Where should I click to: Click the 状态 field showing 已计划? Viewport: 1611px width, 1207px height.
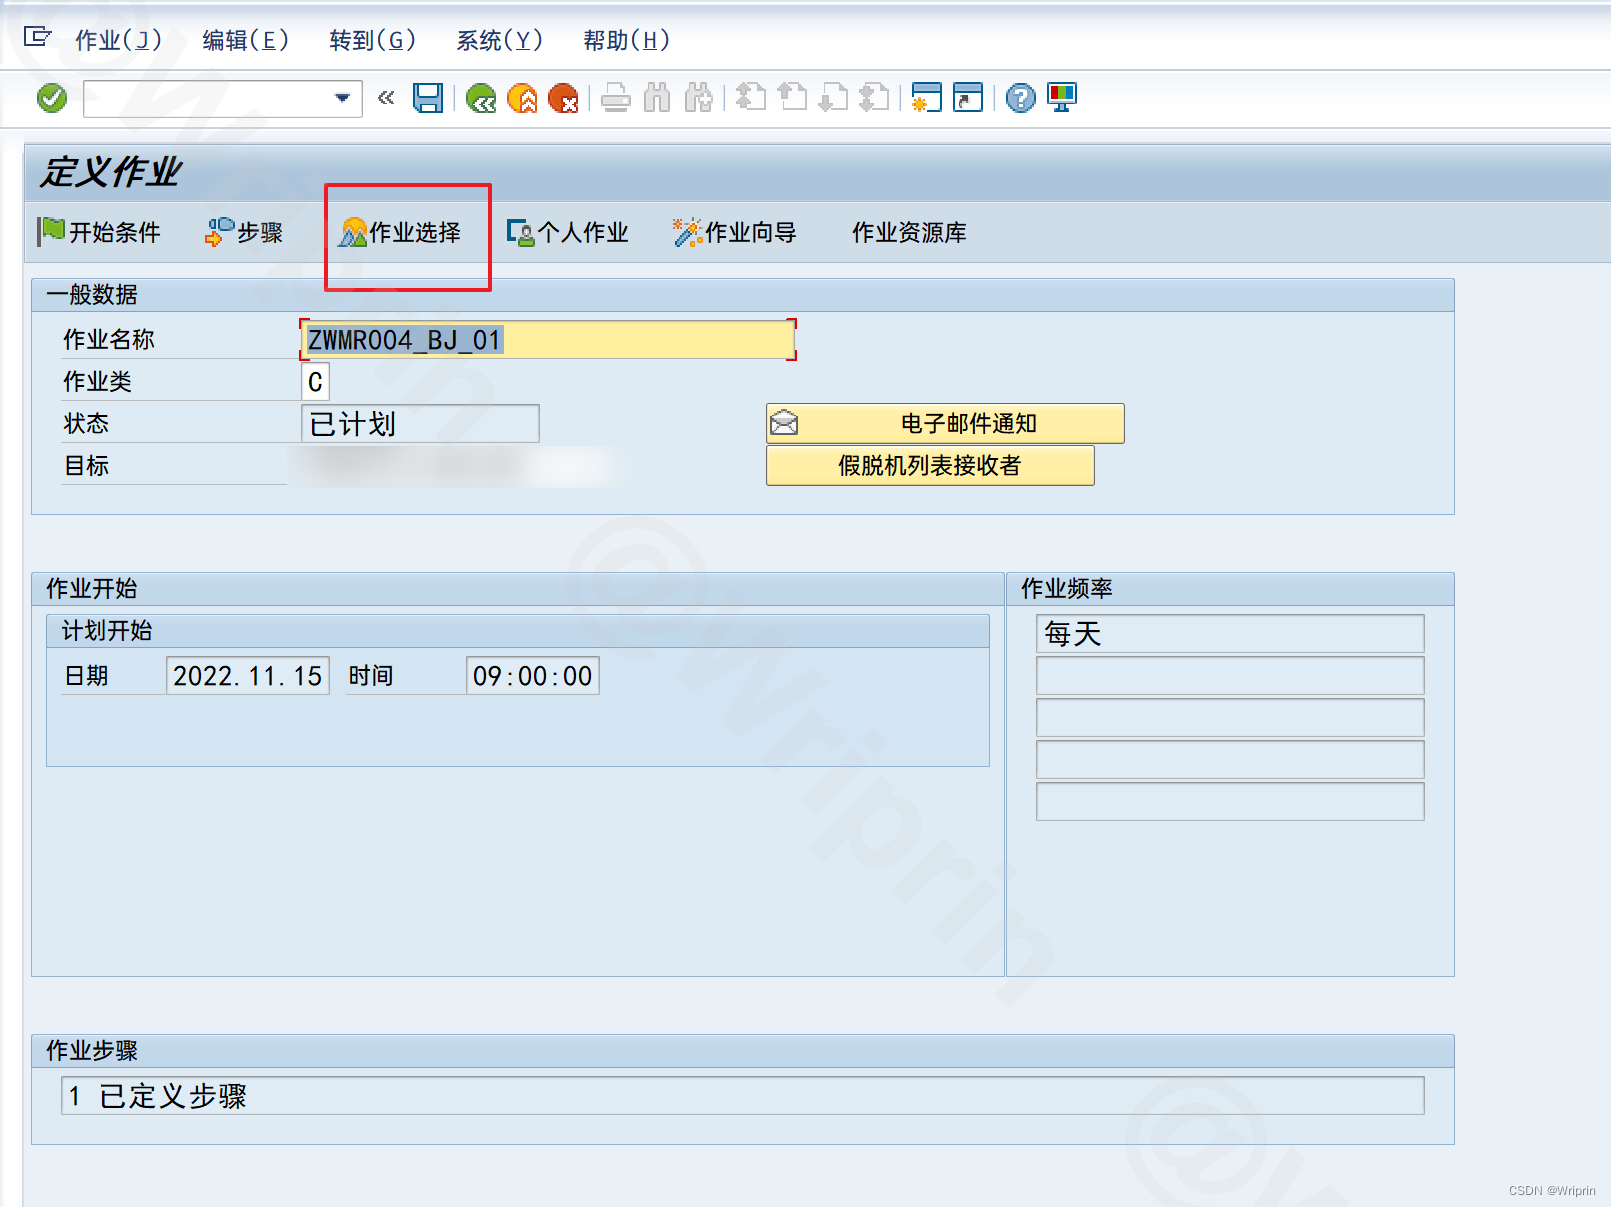pos(420,424)
